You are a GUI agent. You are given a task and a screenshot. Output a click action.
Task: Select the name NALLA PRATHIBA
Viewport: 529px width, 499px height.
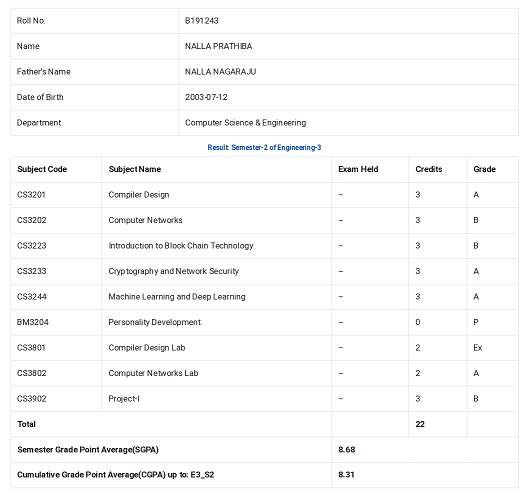point(218,46)
